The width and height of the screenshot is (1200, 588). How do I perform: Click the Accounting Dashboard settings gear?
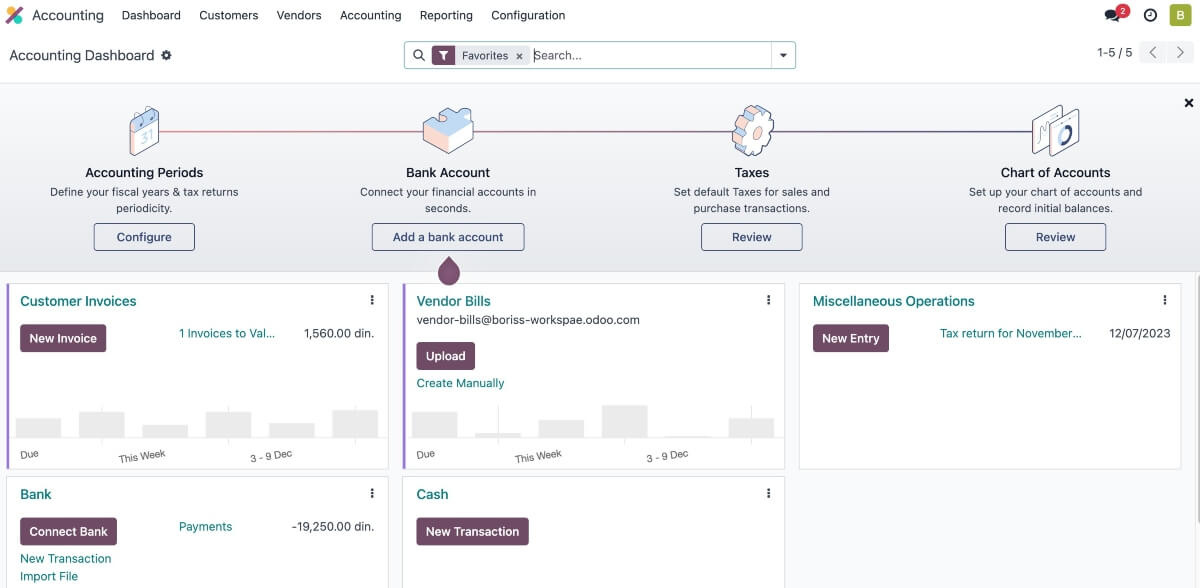[x=166, y=55]
